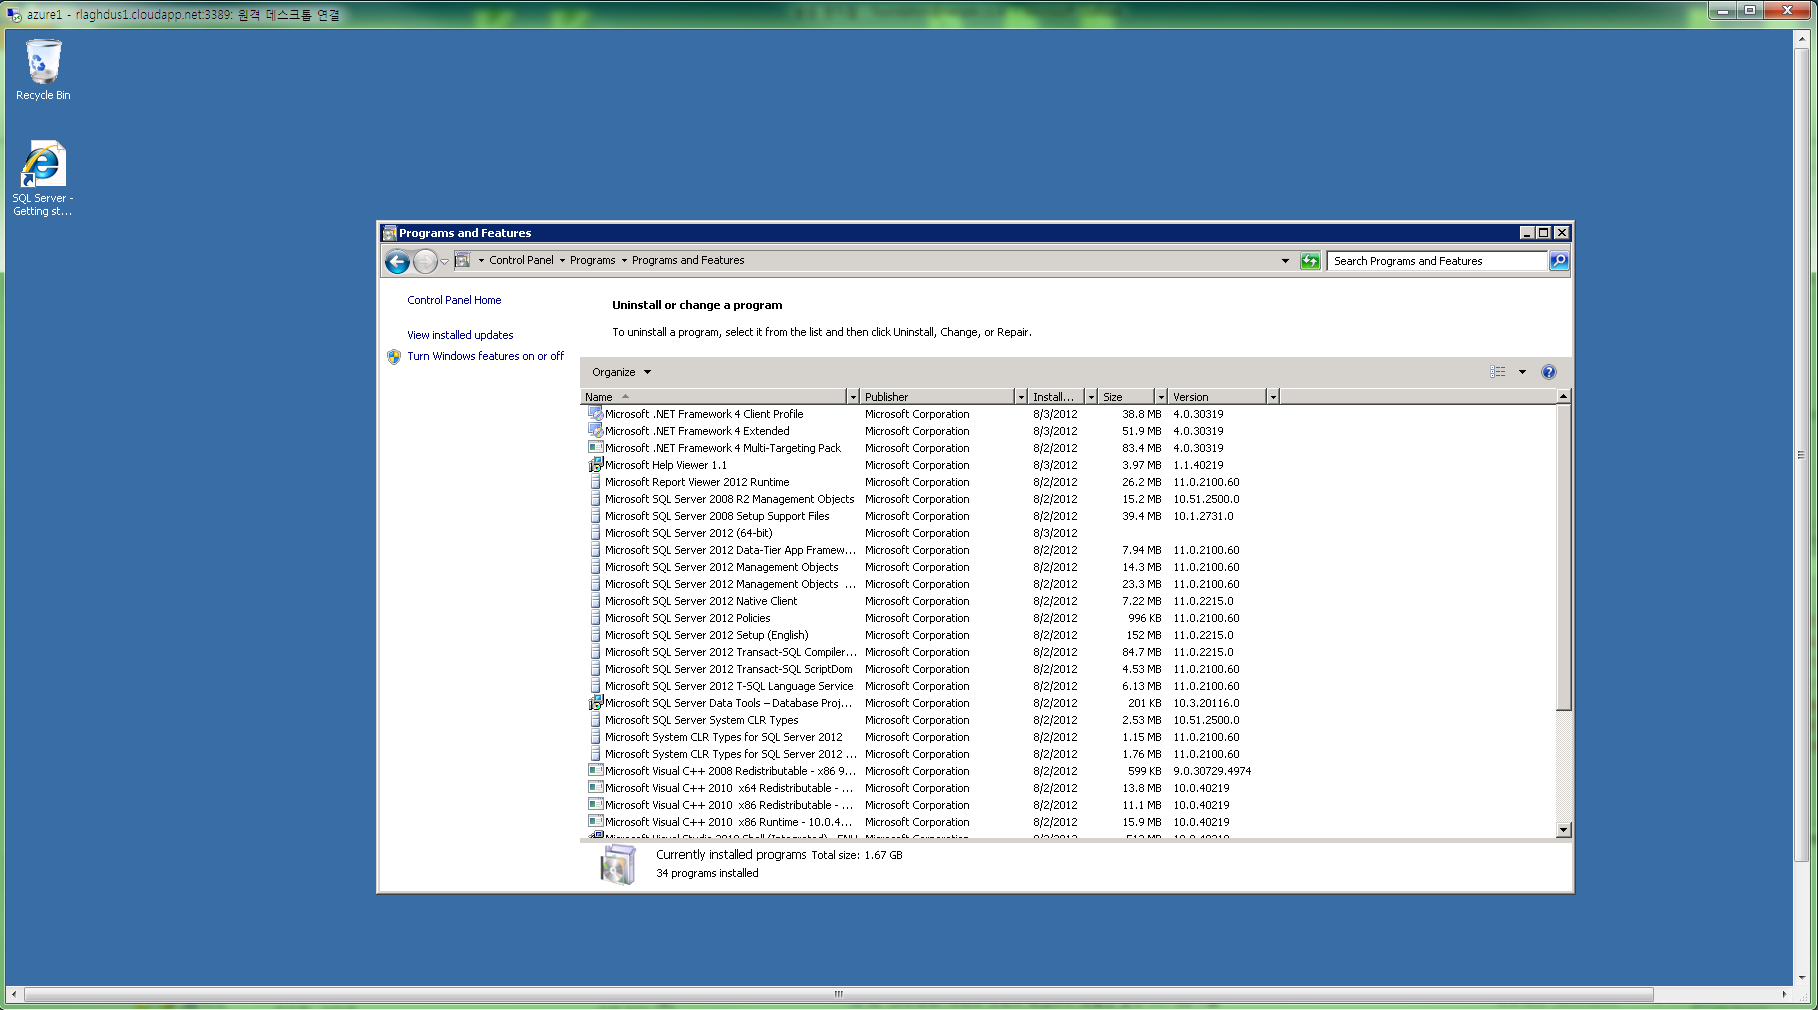Click the Search Programs and Features box
This screenshot has width=1818, height=1010.
[1438, 261]
